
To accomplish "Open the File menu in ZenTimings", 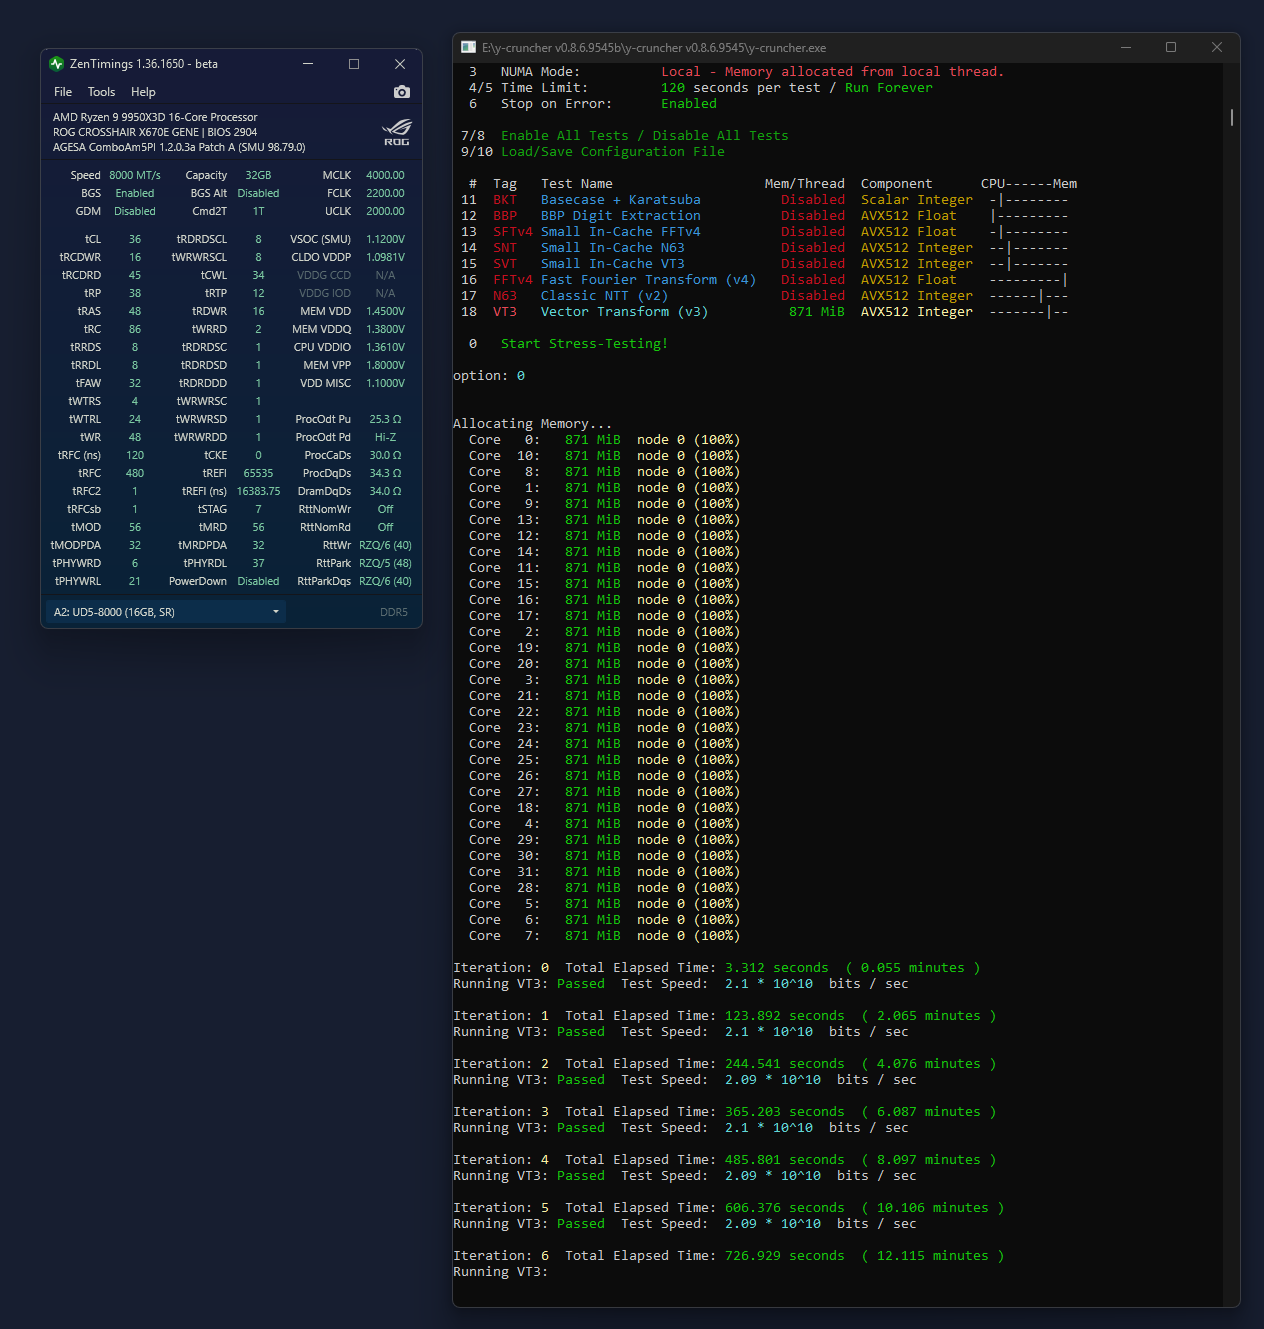I will (x=63, y=92).
